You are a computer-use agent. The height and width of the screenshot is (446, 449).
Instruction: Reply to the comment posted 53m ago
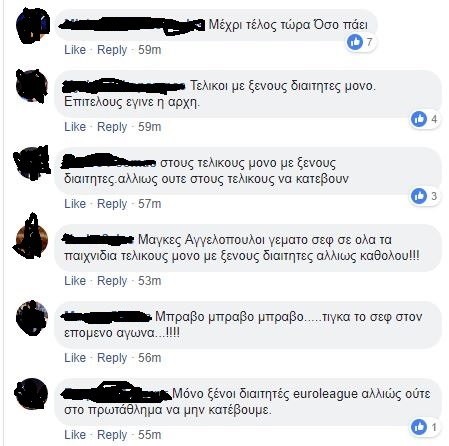click(x=112, y=281)
